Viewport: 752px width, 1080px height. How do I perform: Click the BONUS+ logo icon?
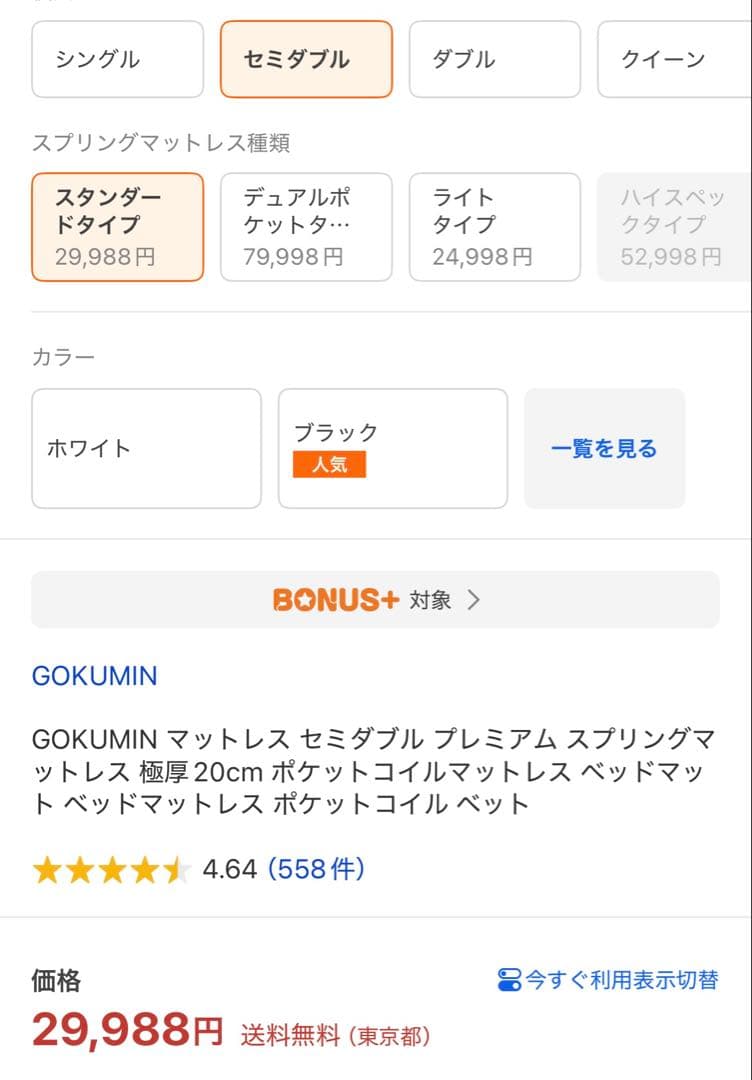coord(333,599)
